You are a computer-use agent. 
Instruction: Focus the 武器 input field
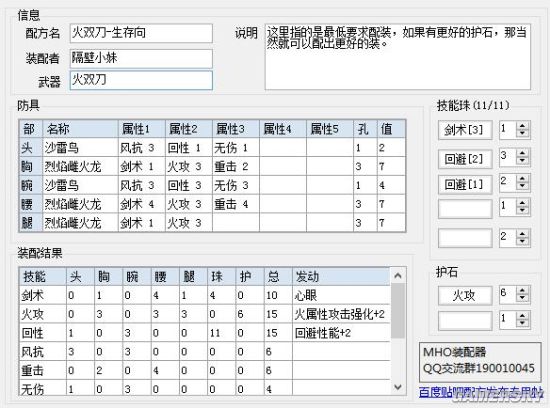pyautogui.click(x=141, y=80)
